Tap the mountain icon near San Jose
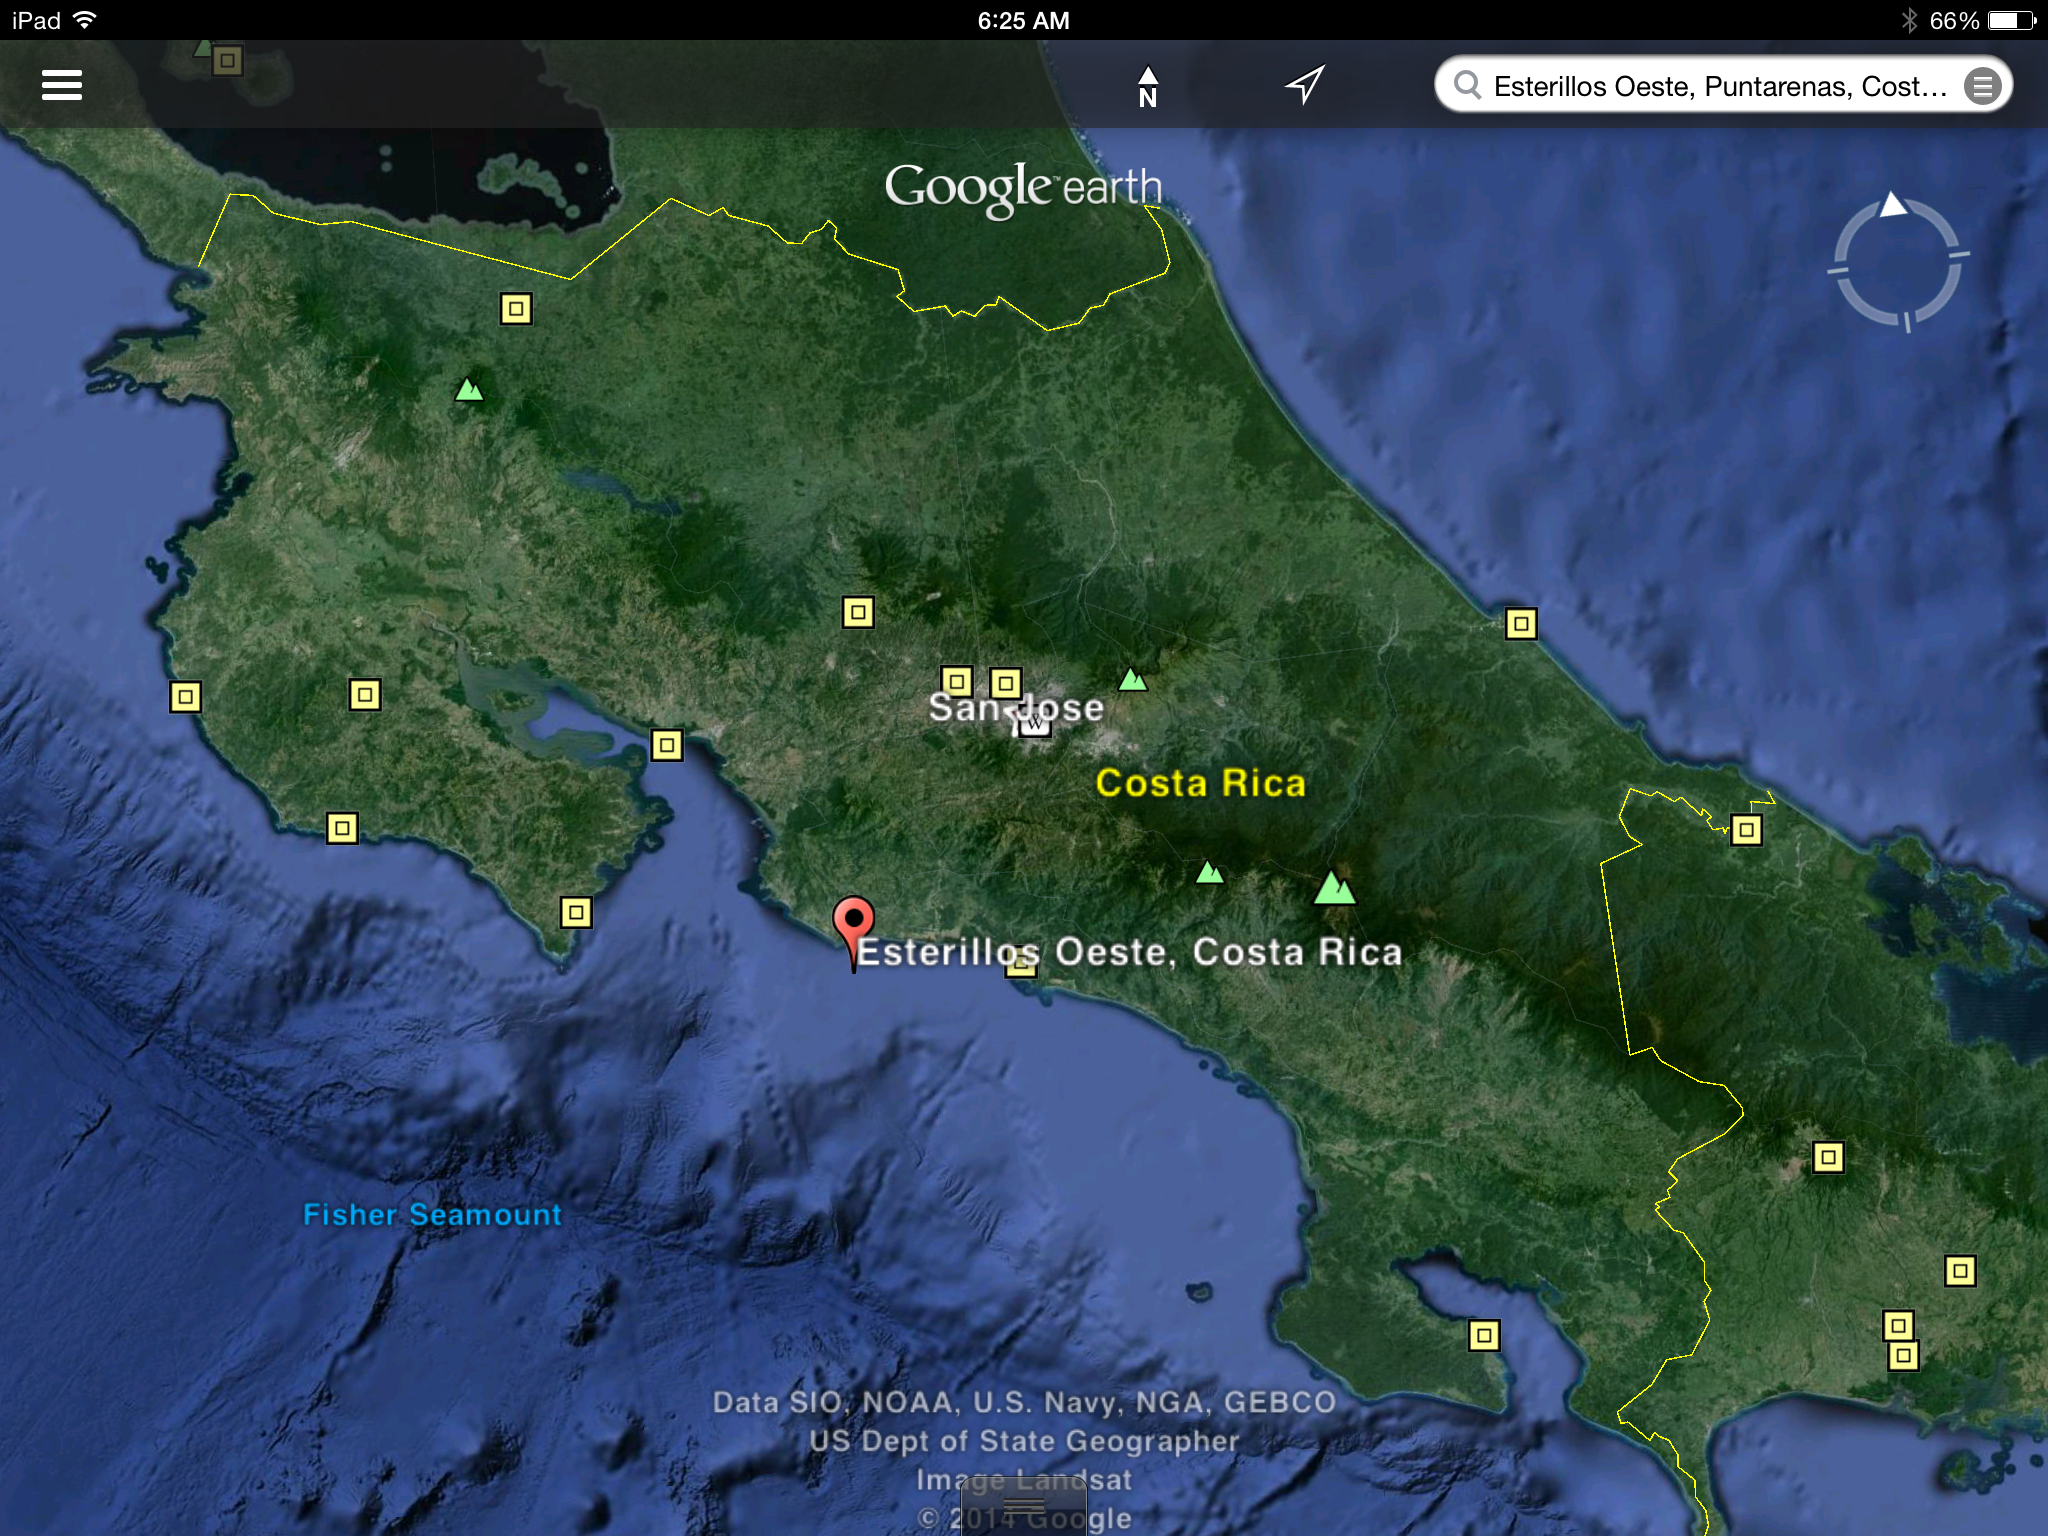The height and width of the screenshot is (1536, 2048). tap(1132, 680)
